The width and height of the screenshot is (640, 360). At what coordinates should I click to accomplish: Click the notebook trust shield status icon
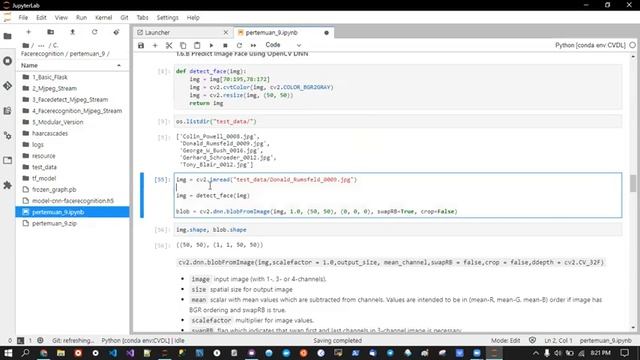pos(532,340)
